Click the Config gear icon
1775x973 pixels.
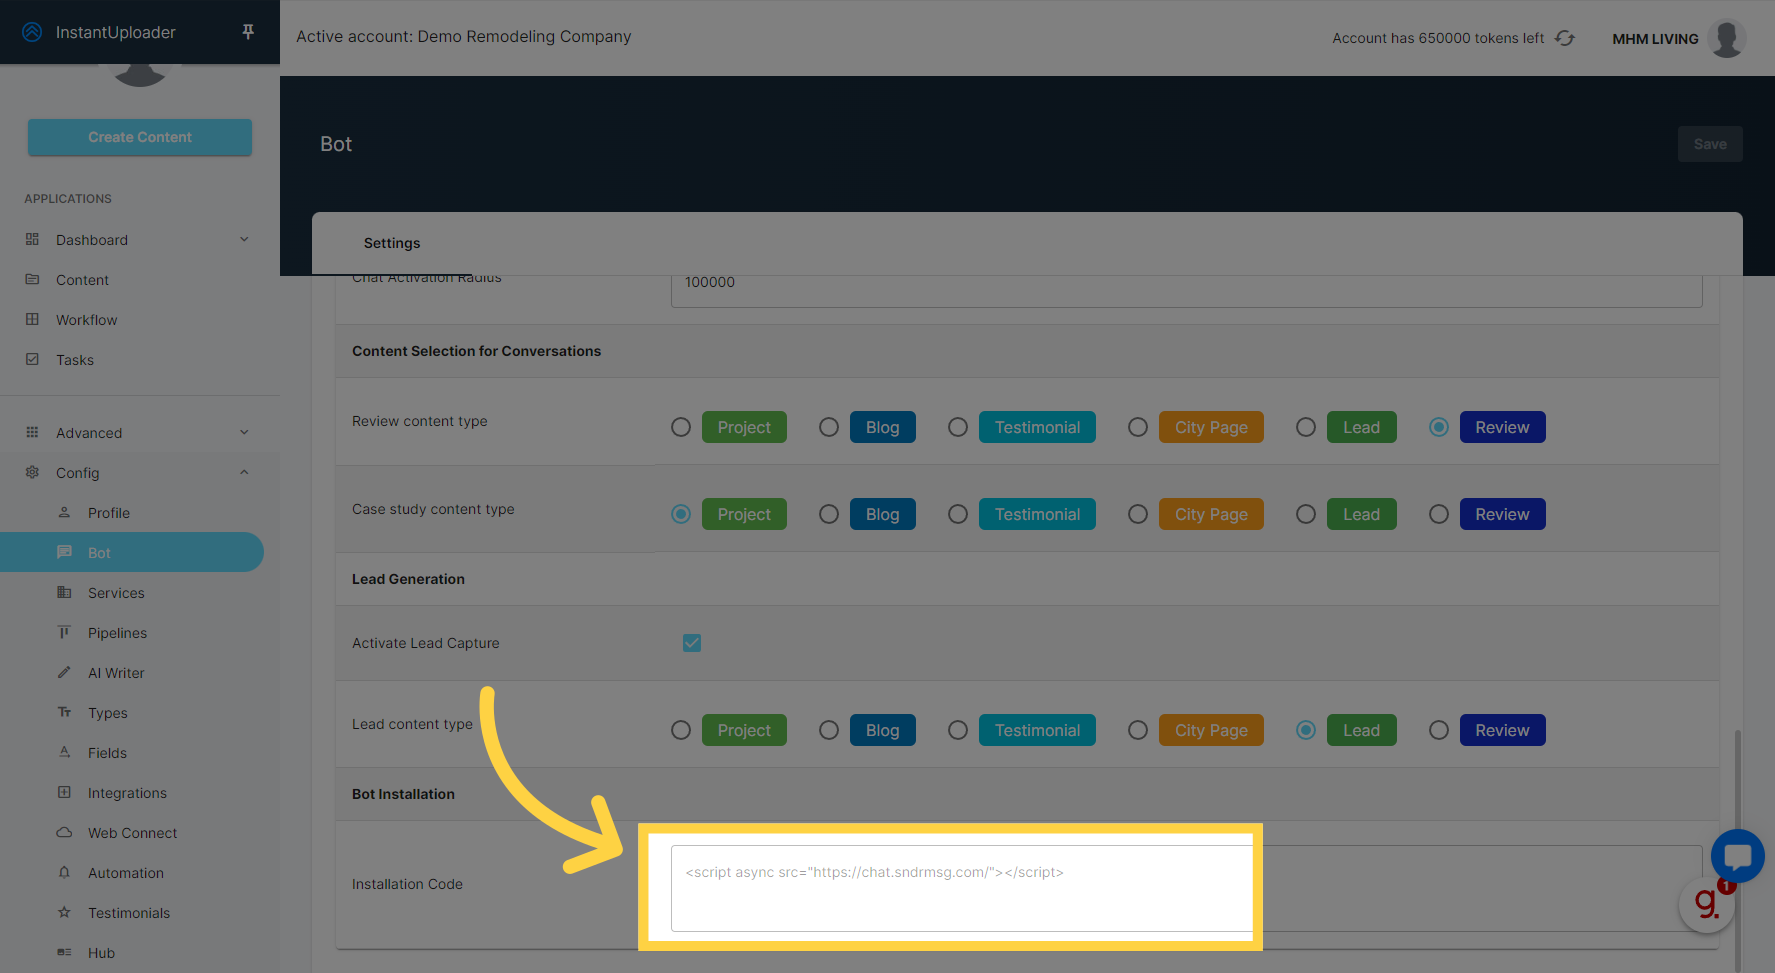click(32, 473)
